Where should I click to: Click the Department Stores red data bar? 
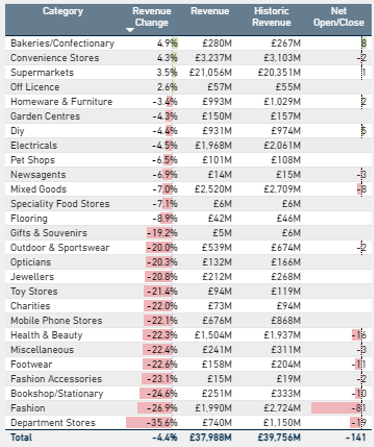point(149,423)
